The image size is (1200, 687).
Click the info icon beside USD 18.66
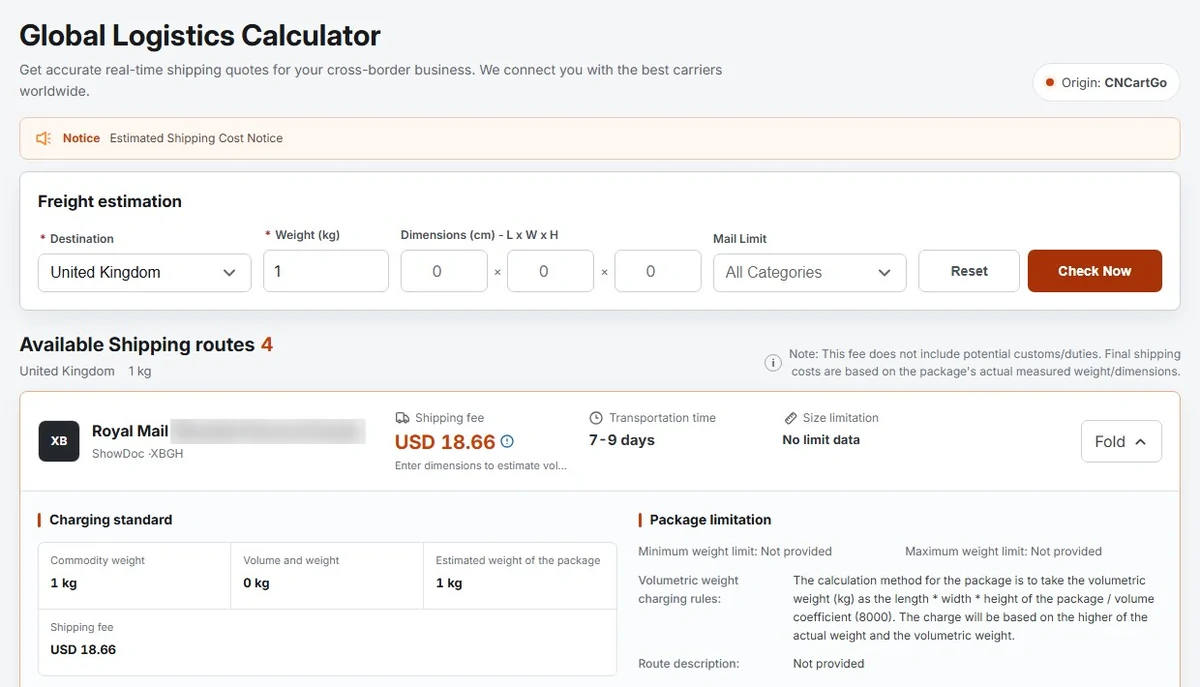click(x=507, y=441)
